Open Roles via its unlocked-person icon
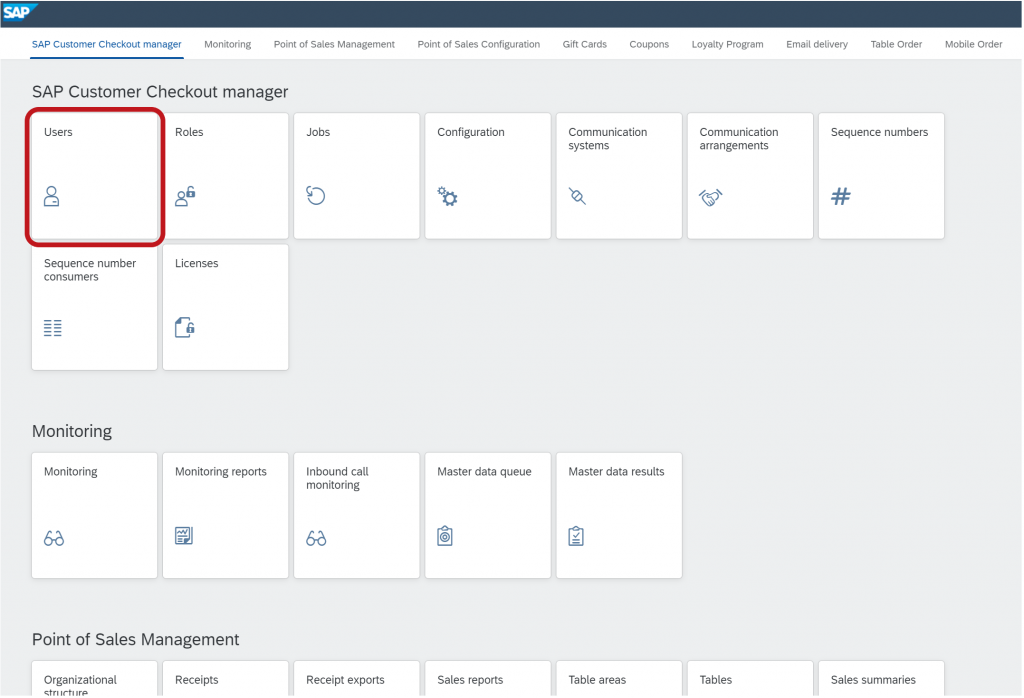1024x698 pixels. tap(185, 197)
